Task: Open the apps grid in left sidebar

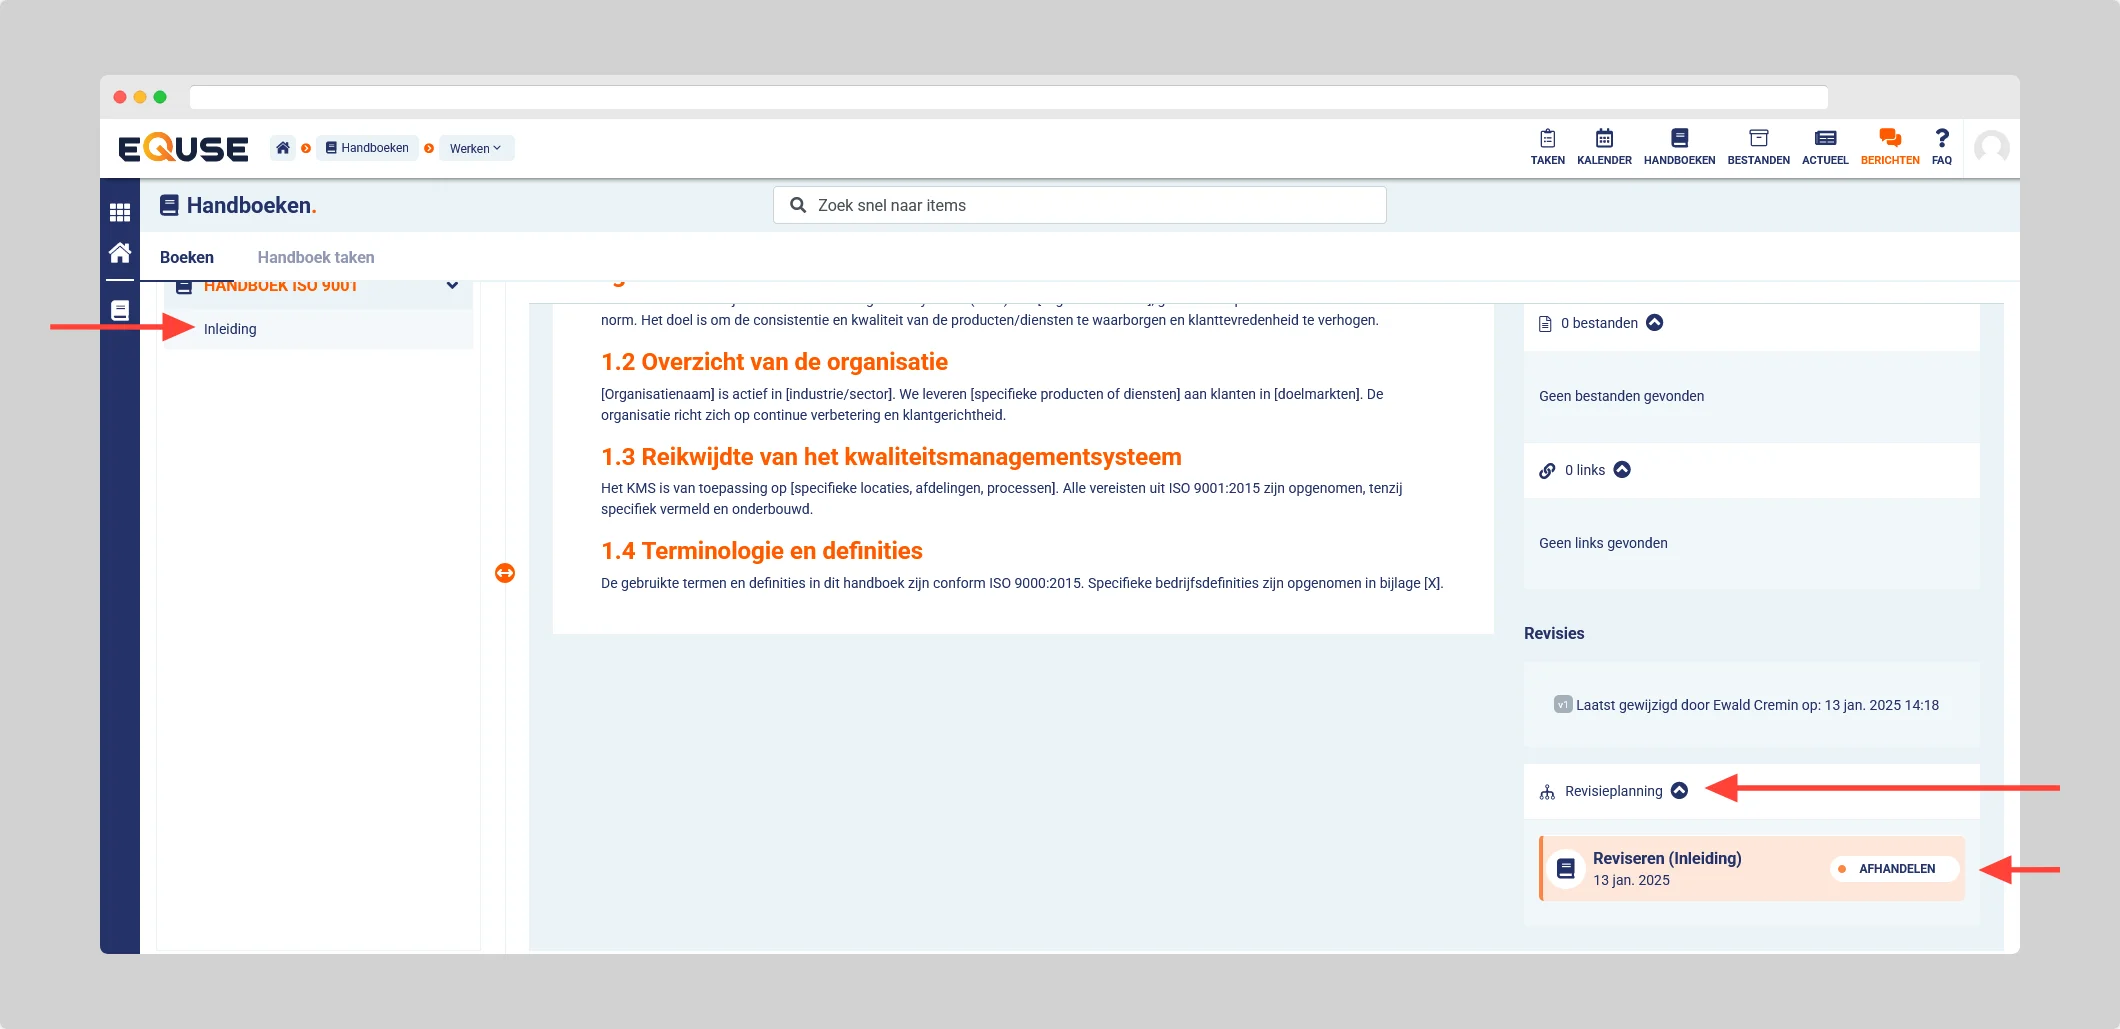Action: (x=120, y=212)
